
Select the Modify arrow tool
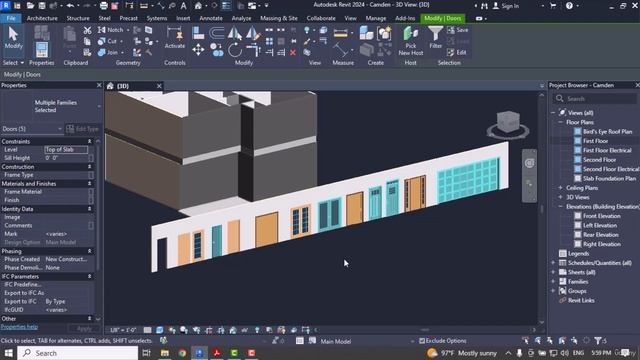(13, 38)
